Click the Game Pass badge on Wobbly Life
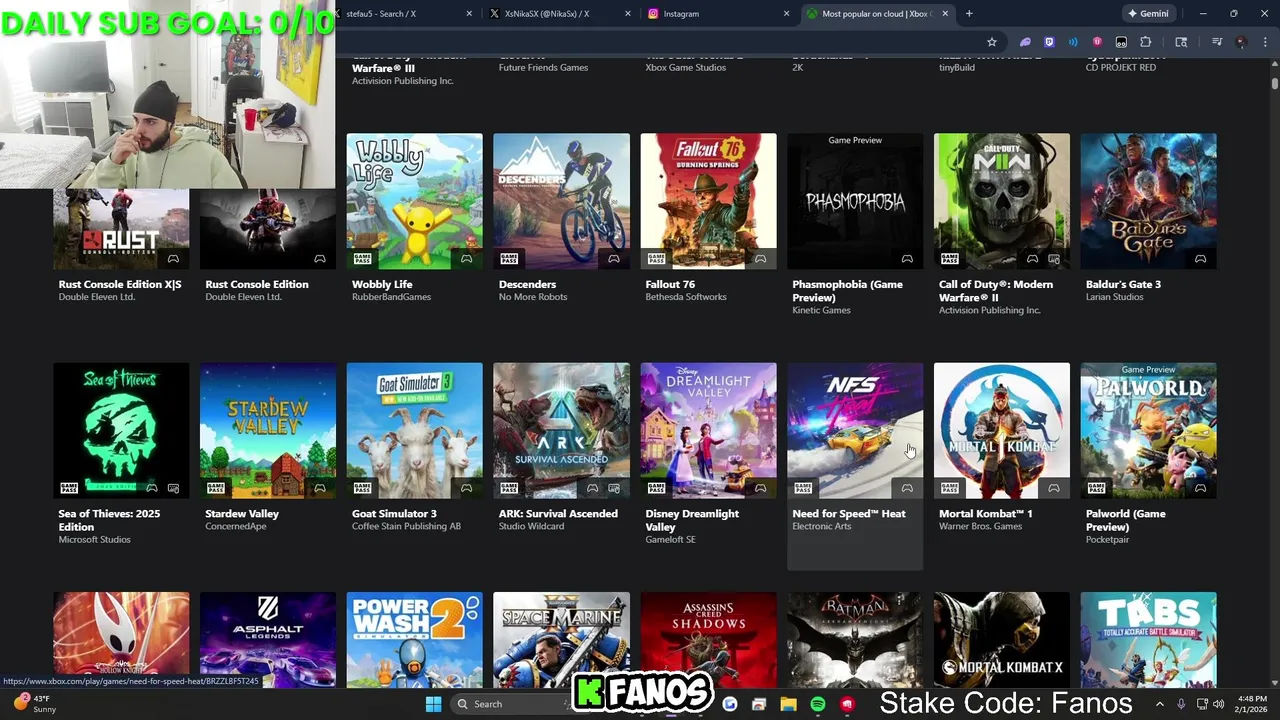Viewport: 1280px width, 720px height. click(362, 259)
